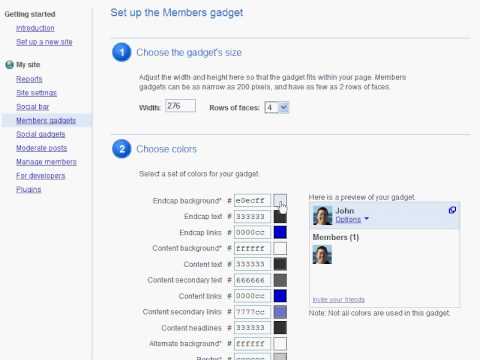480x360 pixels.
Task: Open the Manage members link
Action: [46, 162]
